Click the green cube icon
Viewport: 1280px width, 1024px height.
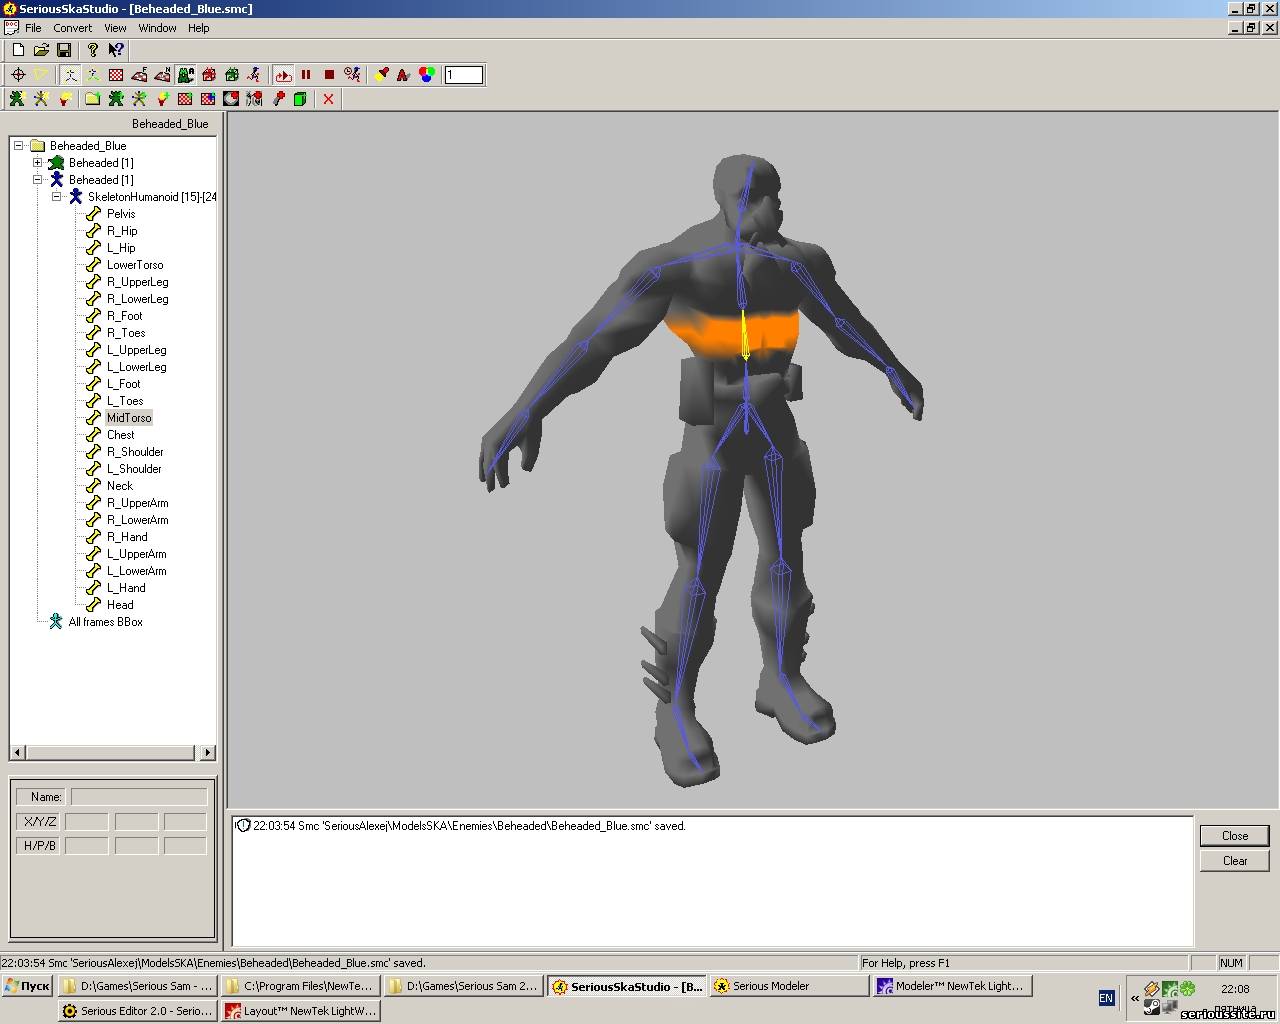[300, 99]
